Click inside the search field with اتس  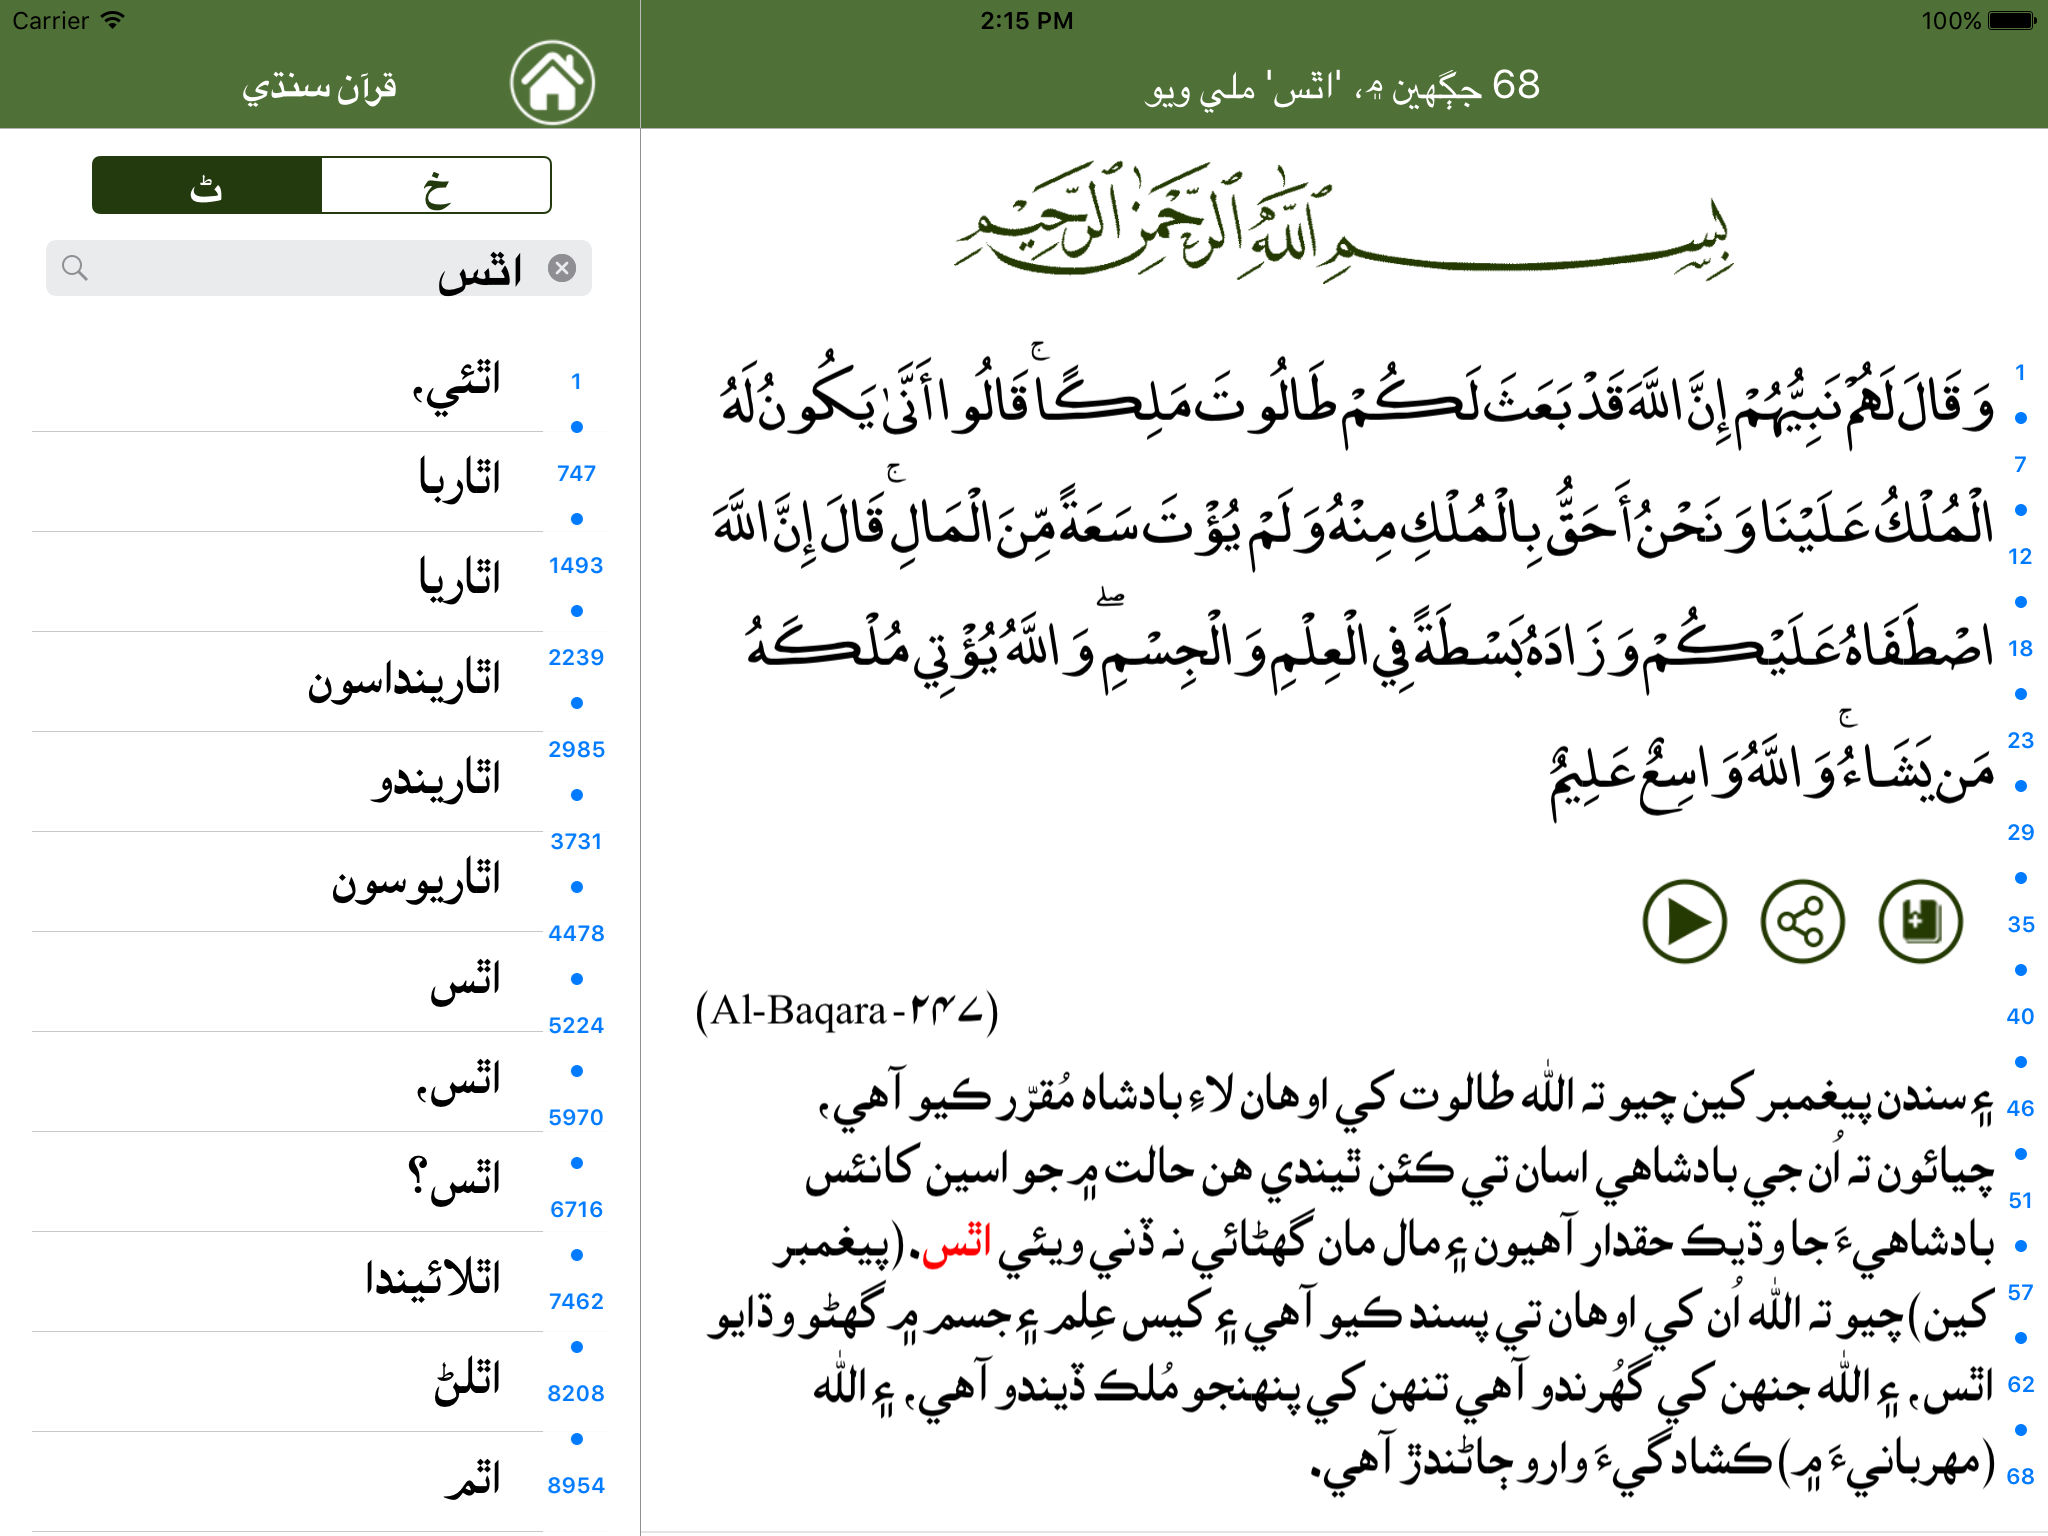pyautogui.click(x=319, y=268)
